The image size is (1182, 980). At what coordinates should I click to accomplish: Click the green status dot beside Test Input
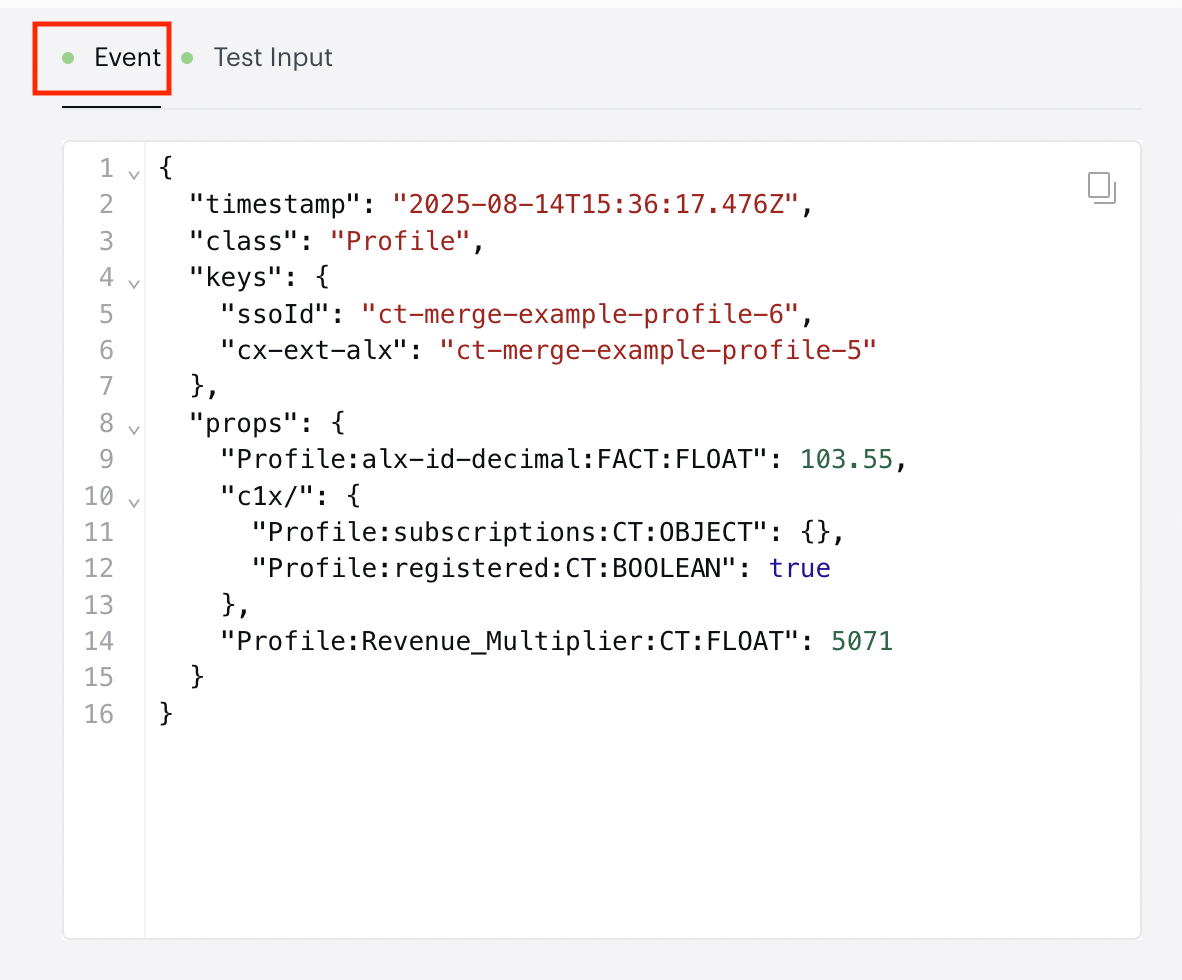pos(188,58)
